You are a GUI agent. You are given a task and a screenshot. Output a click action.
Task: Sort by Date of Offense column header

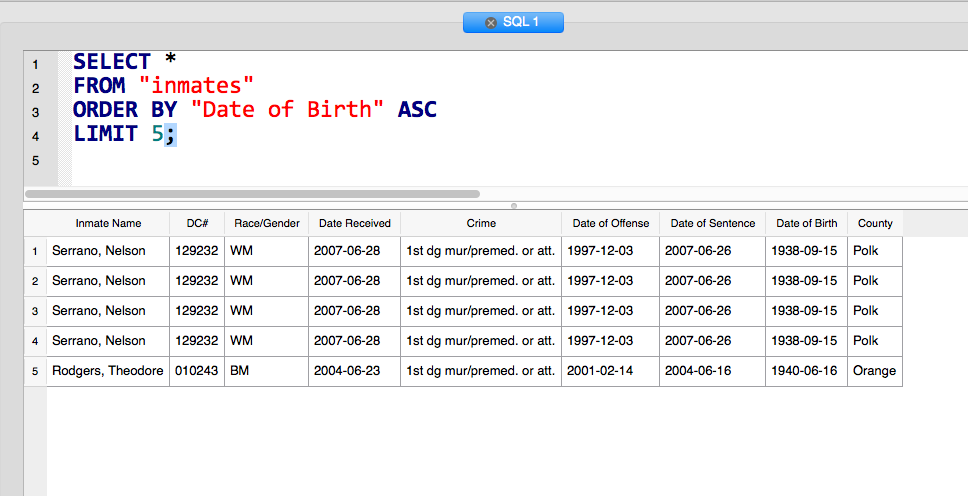[611, 224]
